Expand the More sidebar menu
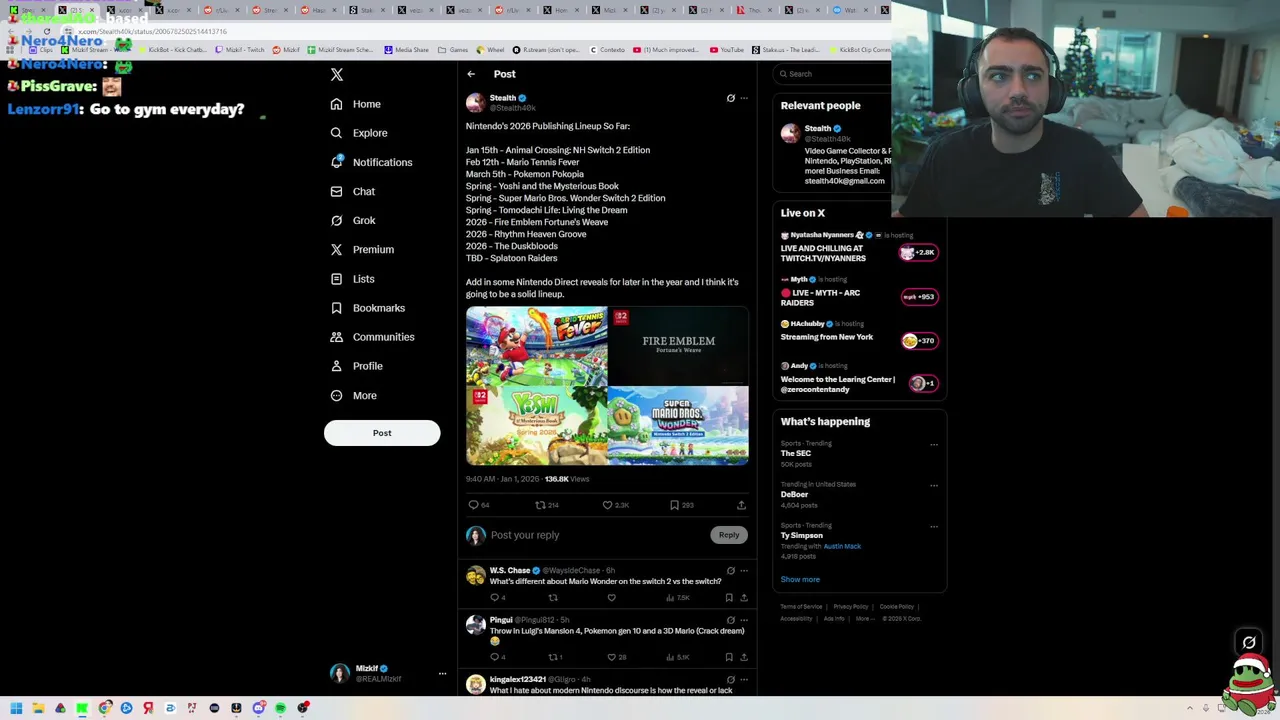 pos(353,396)
